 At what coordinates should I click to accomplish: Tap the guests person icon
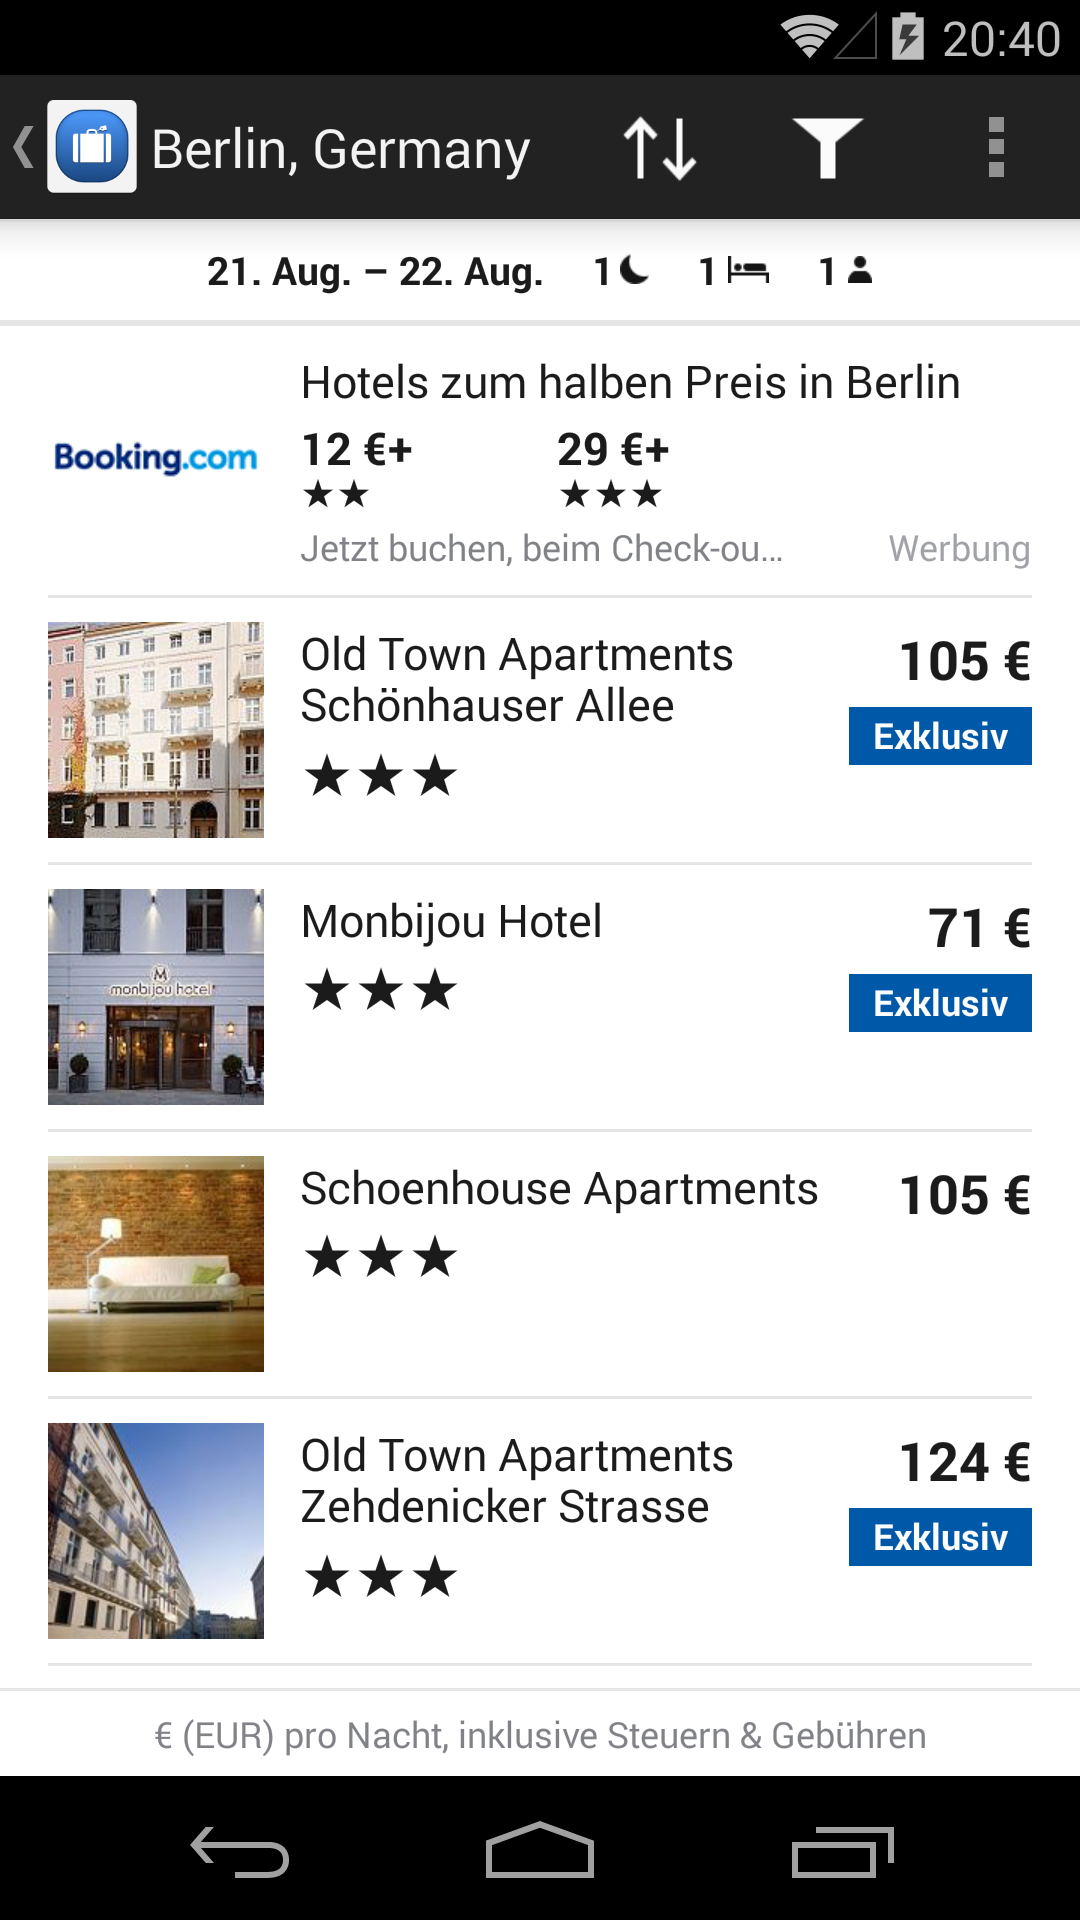(860, 270)
